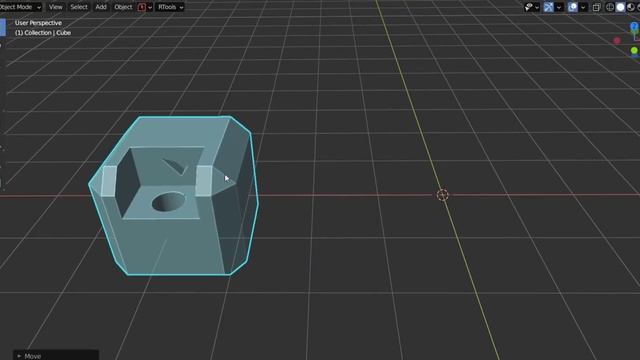Open the overlays options dropdown arrow
The width and height of the screenshot is (640, 360).
[583, 7]
